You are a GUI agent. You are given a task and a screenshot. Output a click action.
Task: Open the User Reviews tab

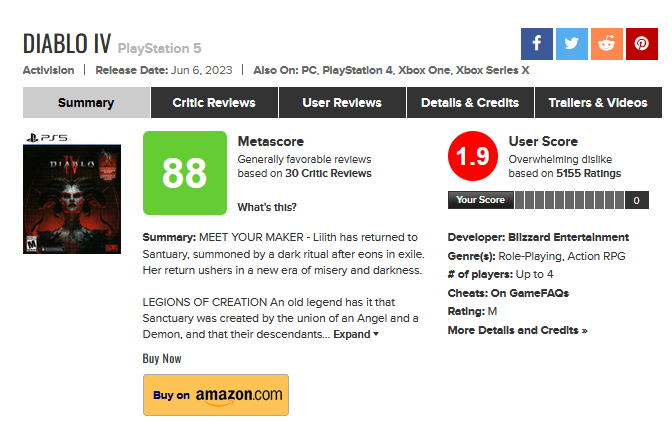point(342,103)
